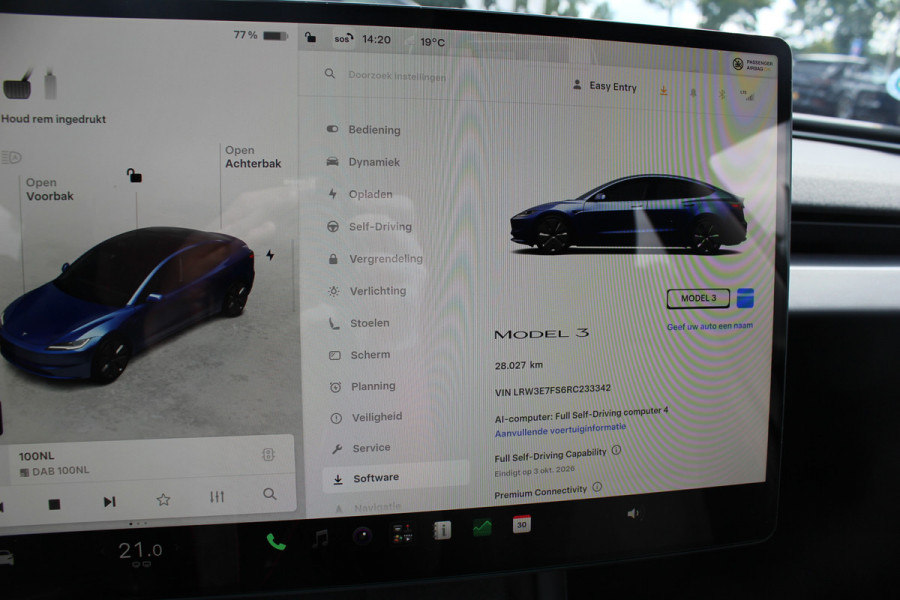Tap the unlock padlock above the car
Image resolution: width=900 pixels, height=600 pixels.
[134, 175]
